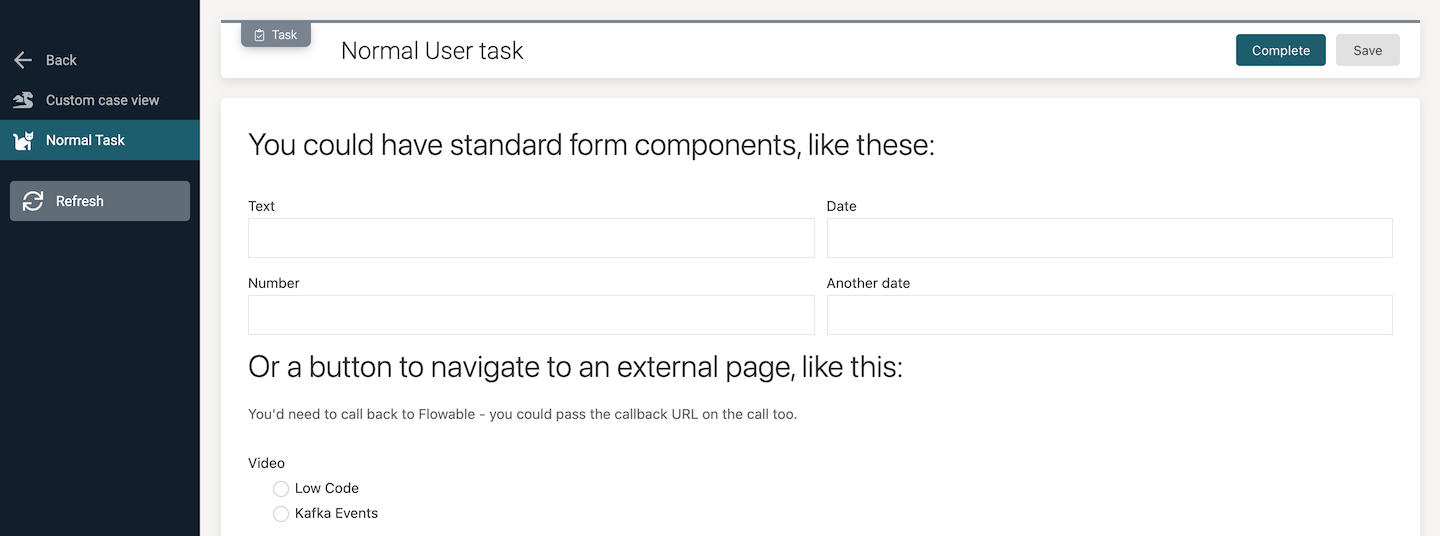Click the Custom case view icon
Image resolution: width=1440 pixels, height=536 pixels.
pos(23,100)
